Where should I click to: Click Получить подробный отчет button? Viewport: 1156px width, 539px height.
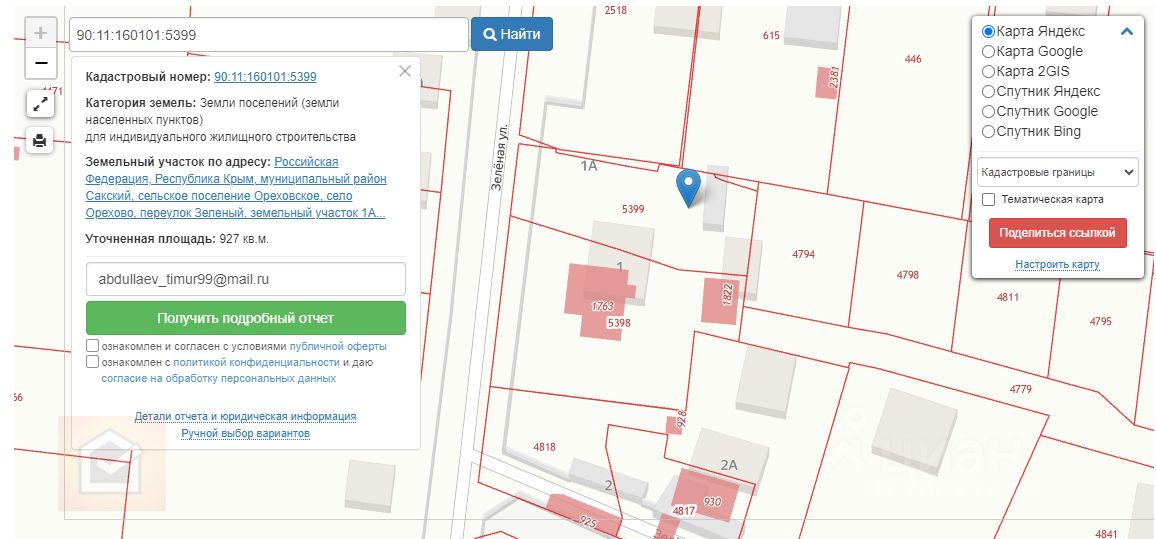(x=246, y=318)
